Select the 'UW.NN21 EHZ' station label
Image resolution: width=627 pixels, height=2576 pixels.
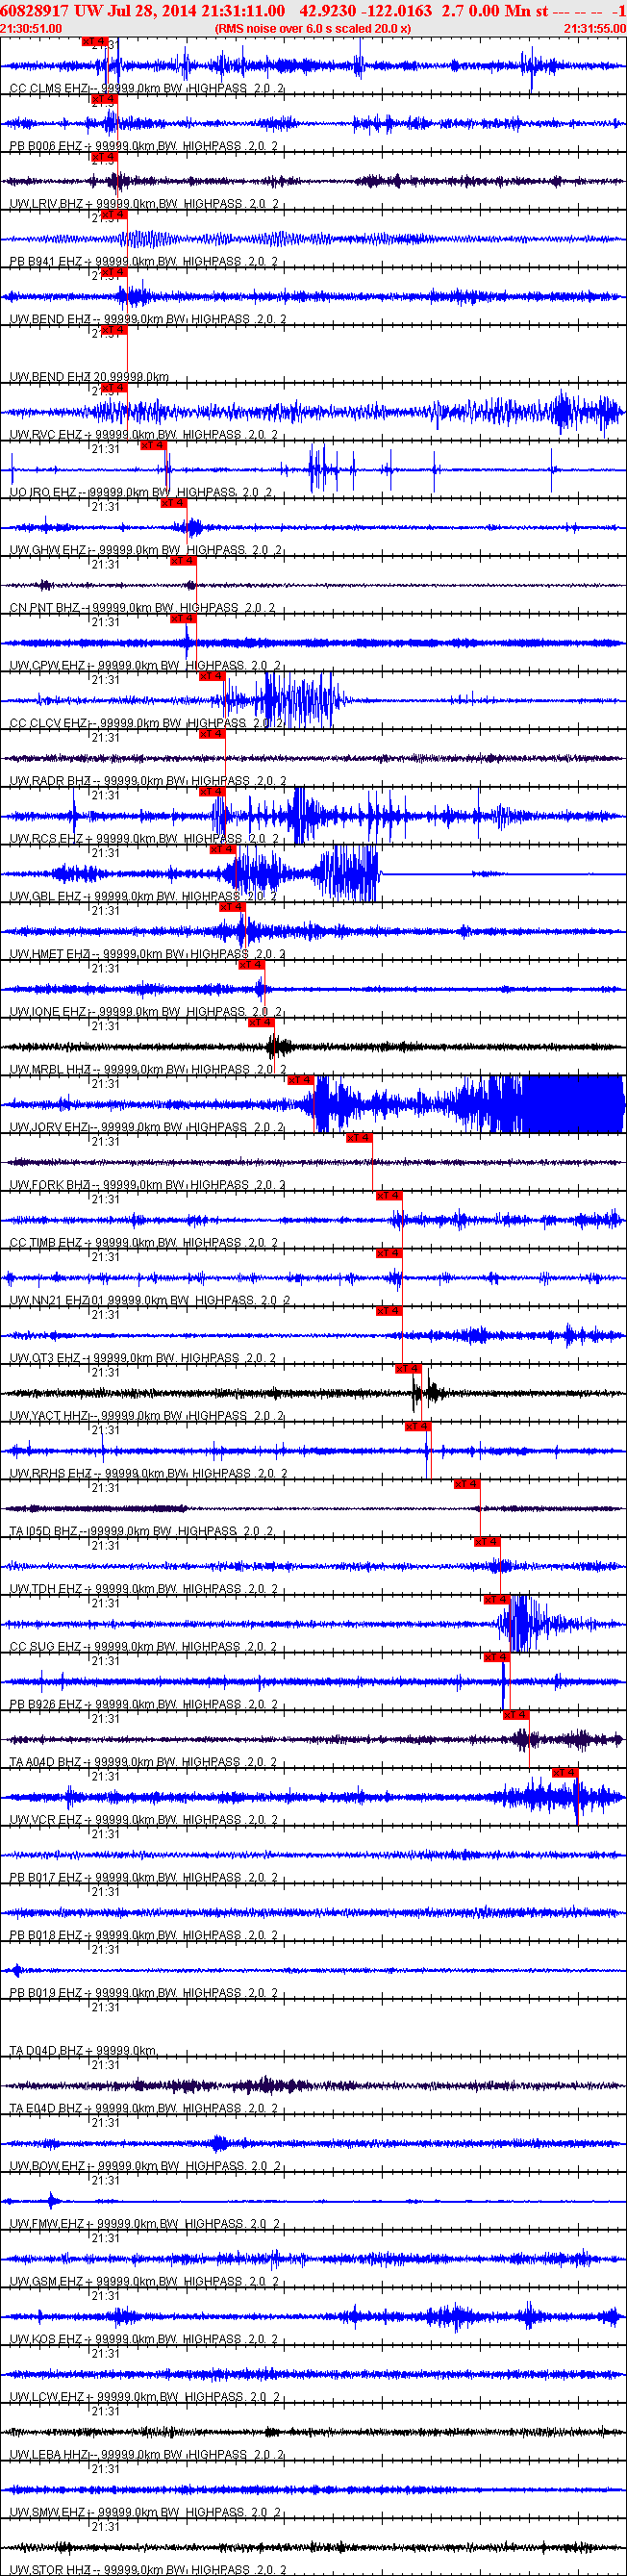(x=49, y=1301)
